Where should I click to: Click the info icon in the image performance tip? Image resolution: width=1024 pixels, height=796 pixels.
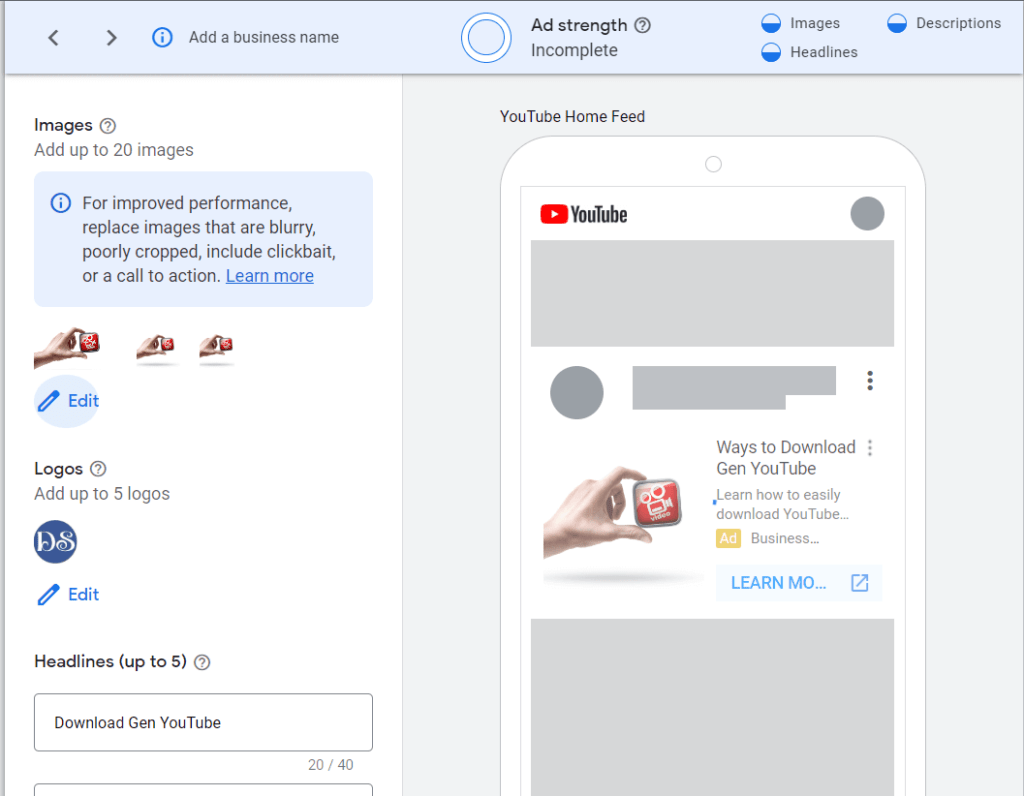[61, 203]
